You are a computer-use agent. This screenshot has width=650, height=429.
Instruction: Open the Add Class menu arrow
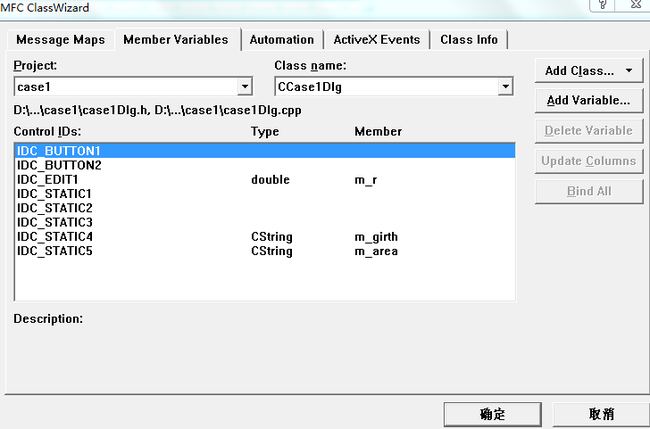tap(629, 71)
